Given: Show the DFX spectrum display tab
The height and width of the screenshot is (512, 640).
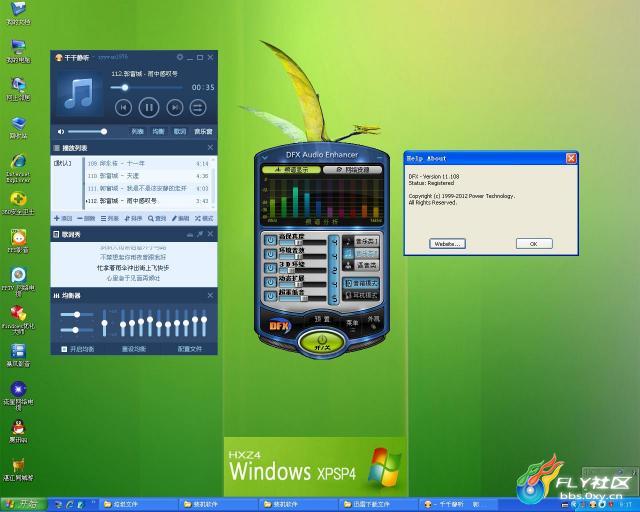Looking at the screenshot, I should (x=291, y=169).
